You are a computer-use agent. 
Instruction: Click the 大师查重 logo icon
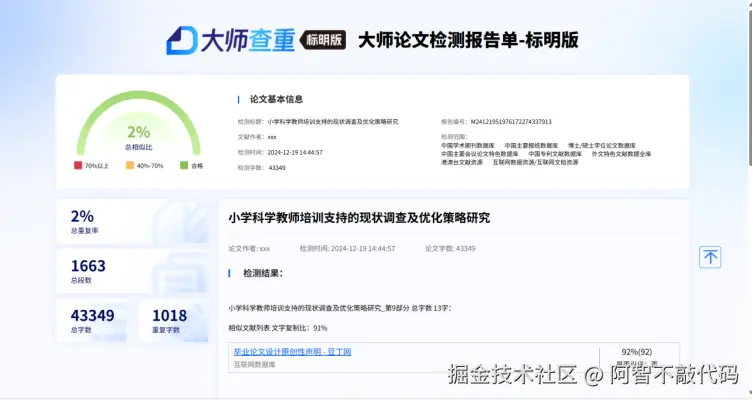click(182, 40)
